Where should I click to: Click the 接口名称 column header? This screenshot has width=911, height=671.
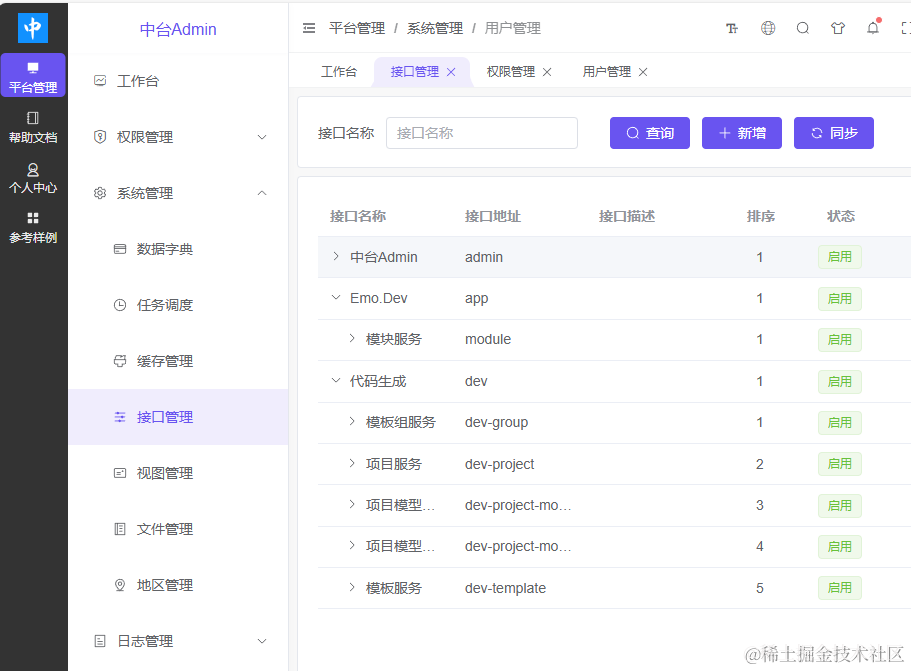[x=358, y=216]
